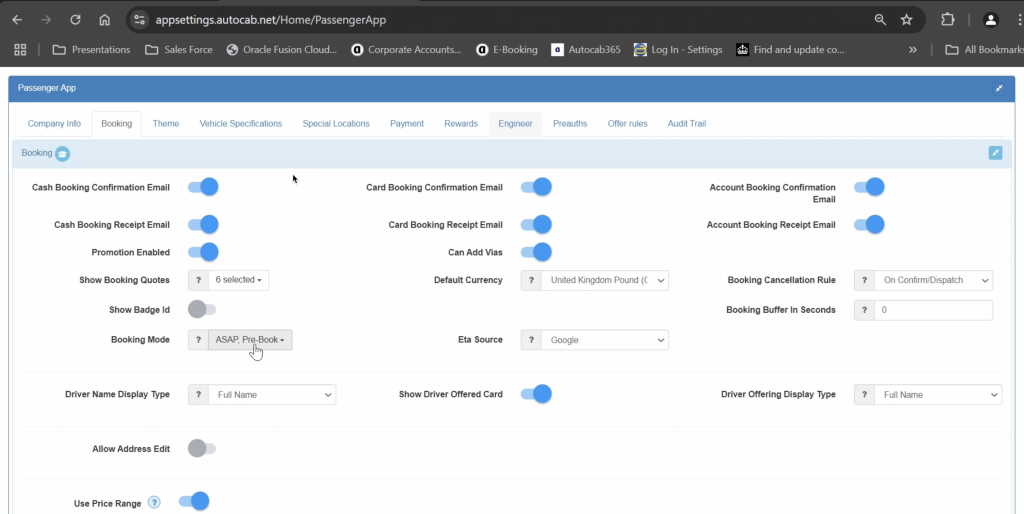The height and width of the screenshot is (514, 1024).
Task: Switch to the Rewards tab
Action: tap(461, 123)
